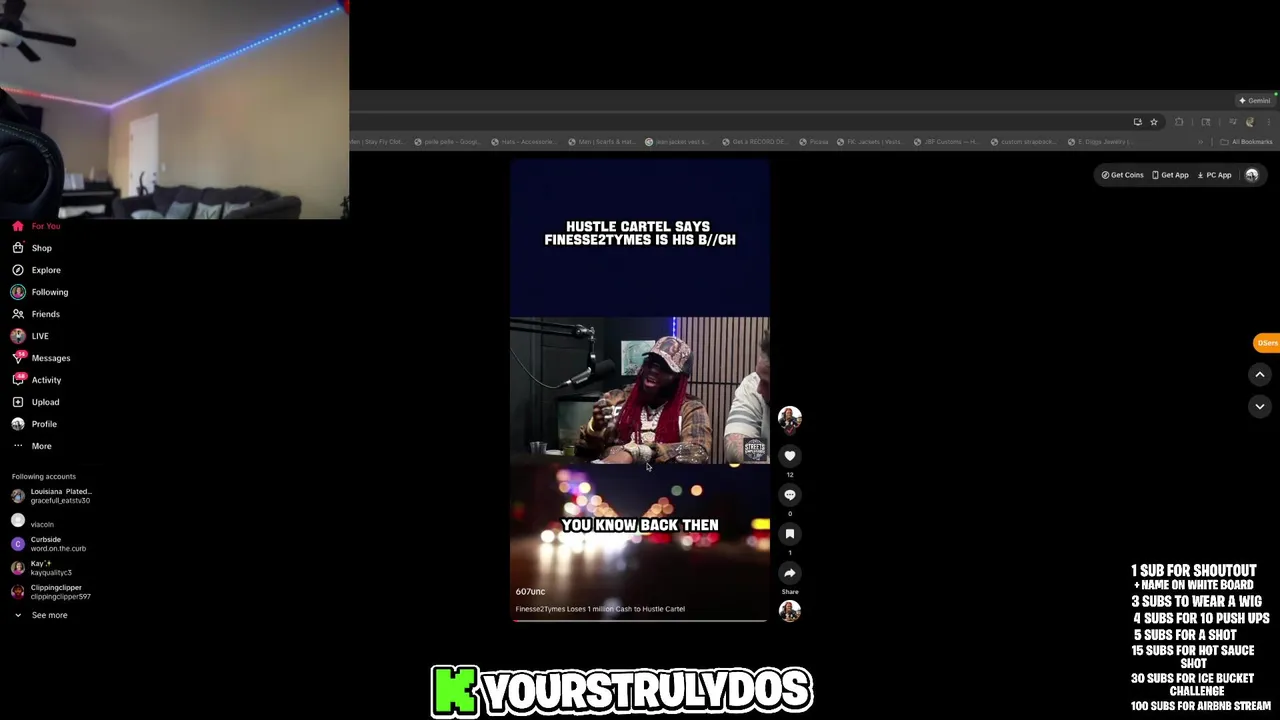The height and width of the screenshot is (720, 1280).
Task: Open the Picasa bookmark
Action: (x=813, y=142)
